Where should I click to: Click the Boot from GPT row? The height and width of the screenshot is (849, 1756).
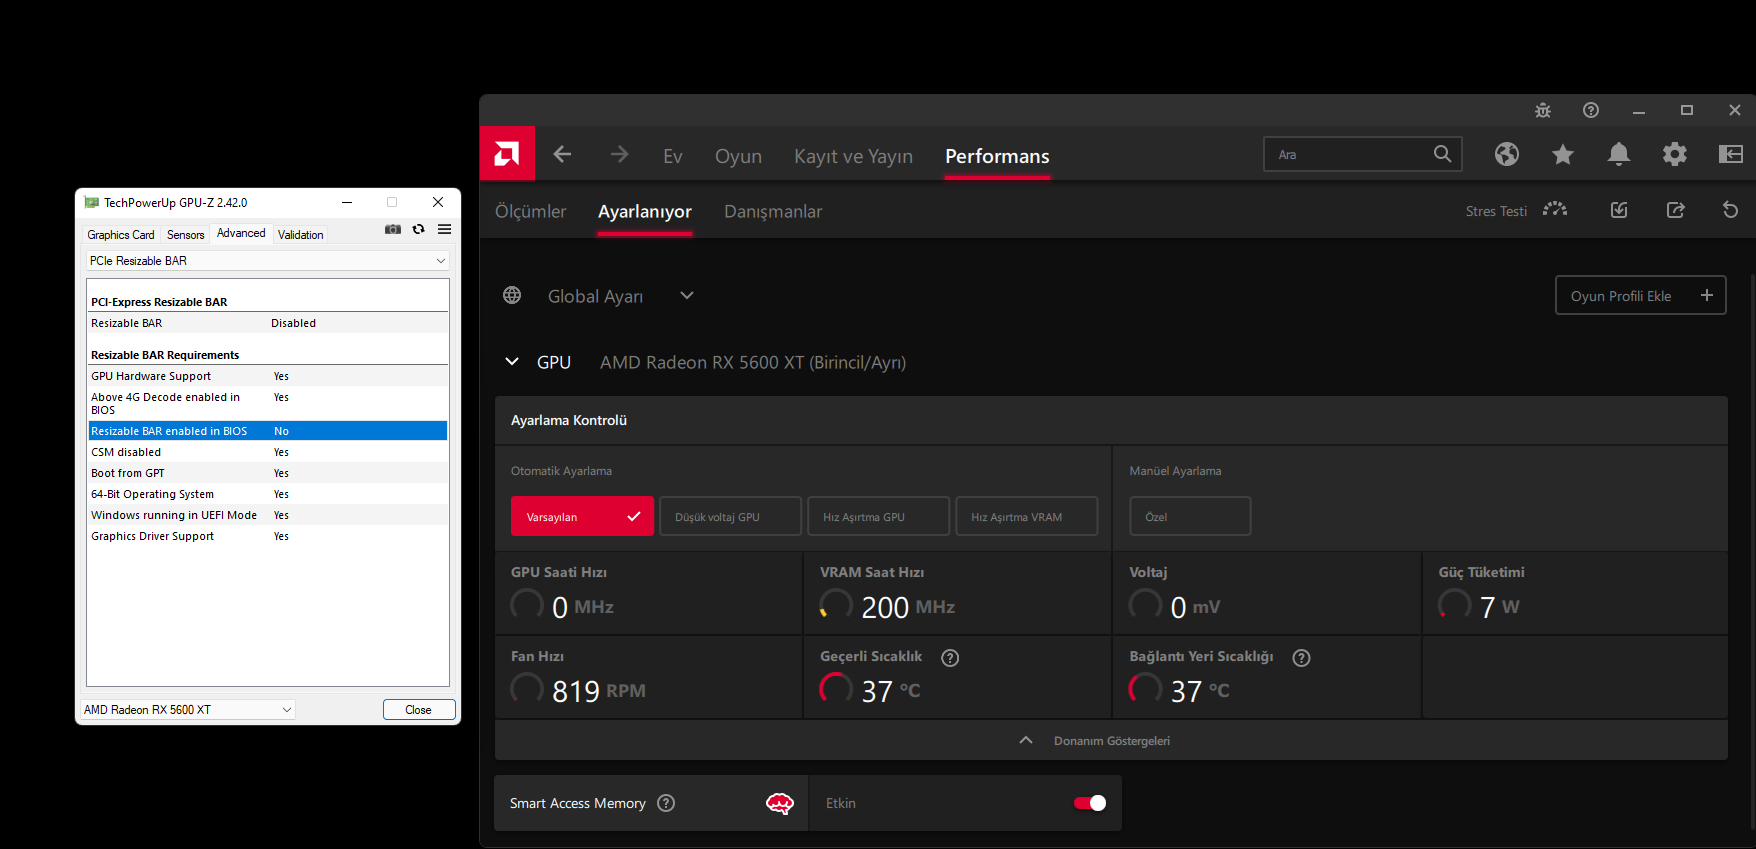[x=268, y=473]
